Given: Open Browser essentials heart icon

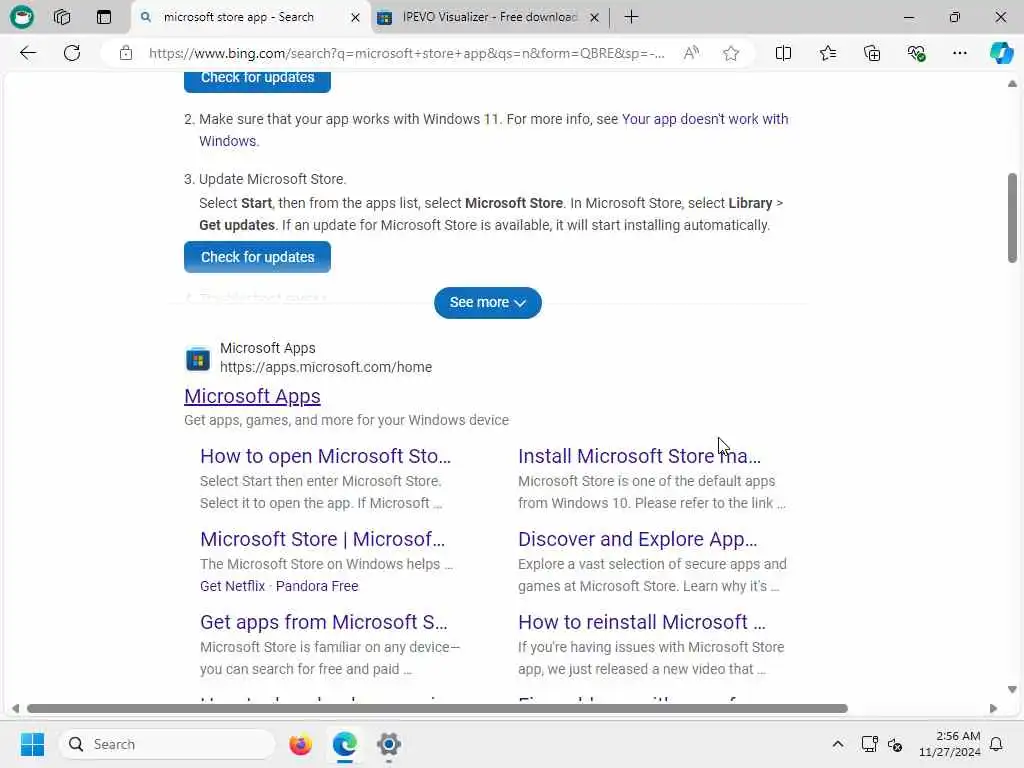Looking at the screenshot, I should [x=916, y=53].
